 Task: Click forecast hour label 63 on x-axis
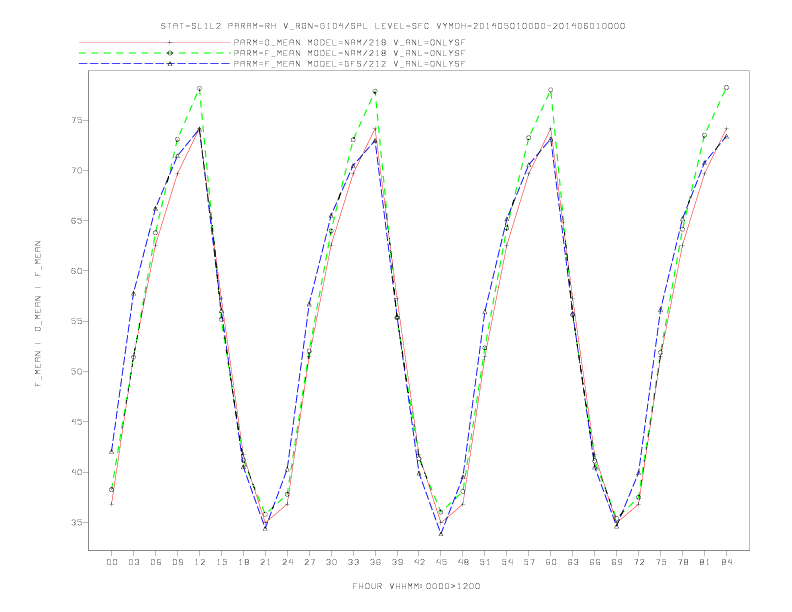(x=573, y=562)
